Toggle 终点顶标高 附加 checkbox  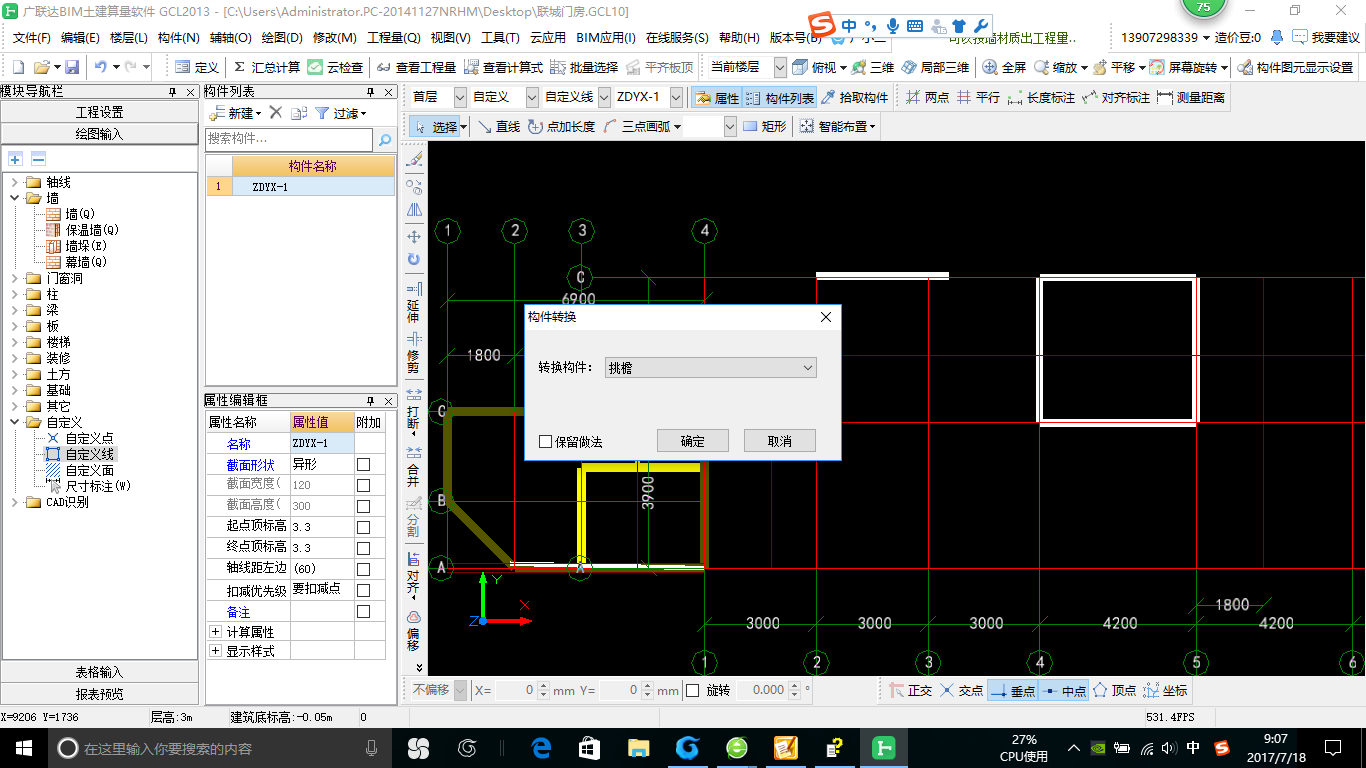click(364, 547)
